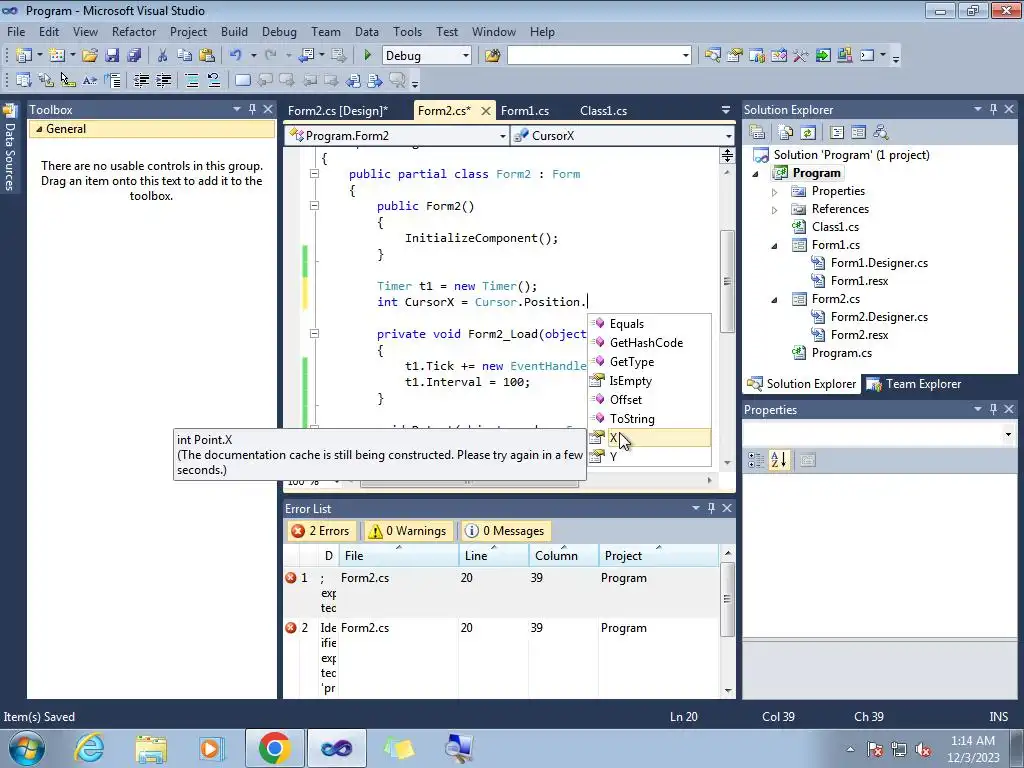The width and height of the screenshot is (1024, 768).
Task: Start debugging with the green play icon
Action: point(367,56)
